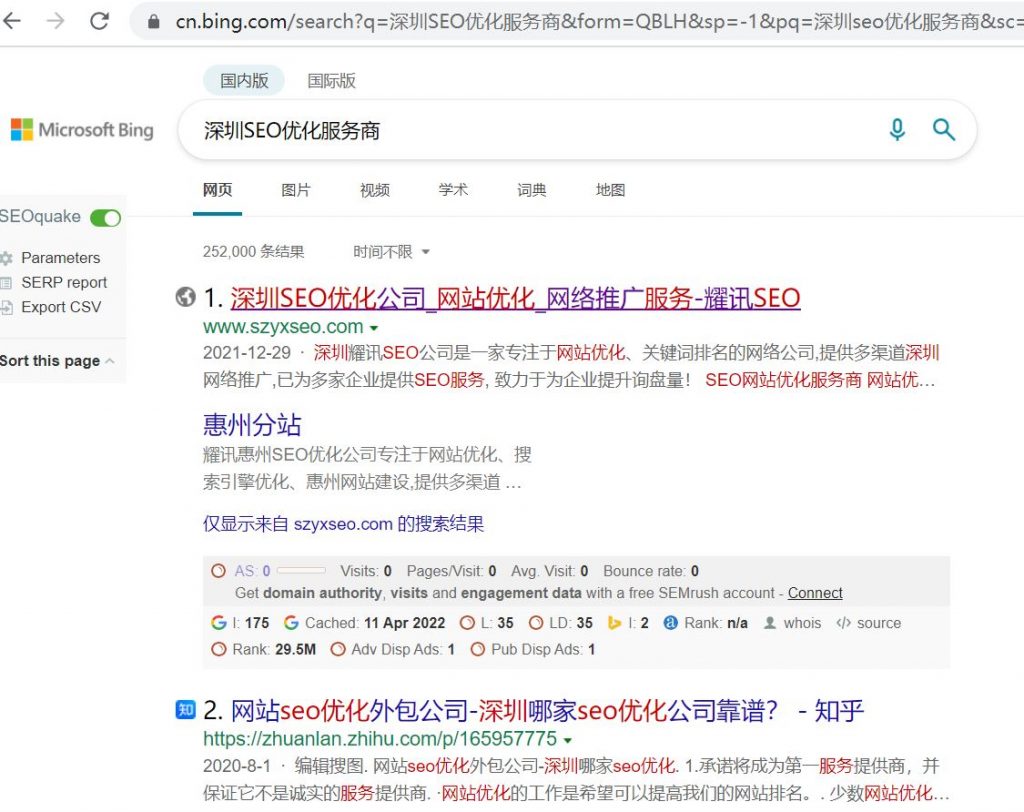Open the 时间不限 filter dropdown

pos(385,252)
